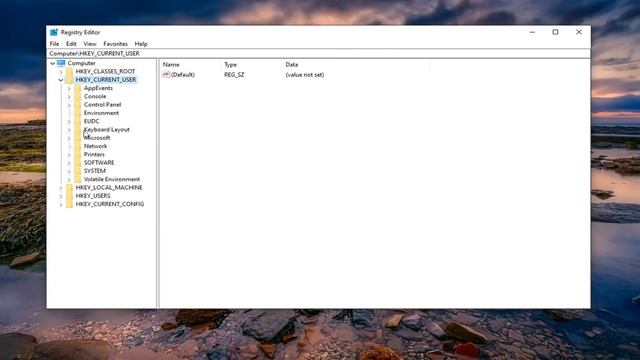
Task: Collapse HKEY_CURRENT_USER chevron
Action: [x=61, y=80]
